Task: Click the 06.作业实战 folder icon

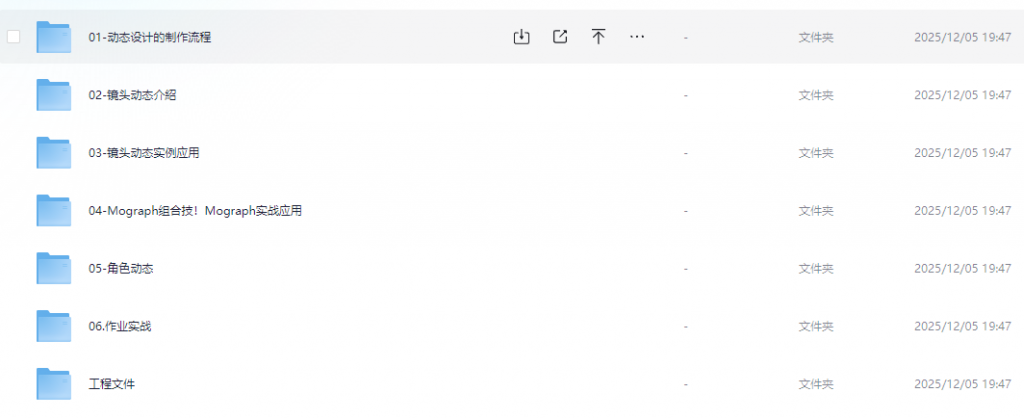Action: (54, 327)
